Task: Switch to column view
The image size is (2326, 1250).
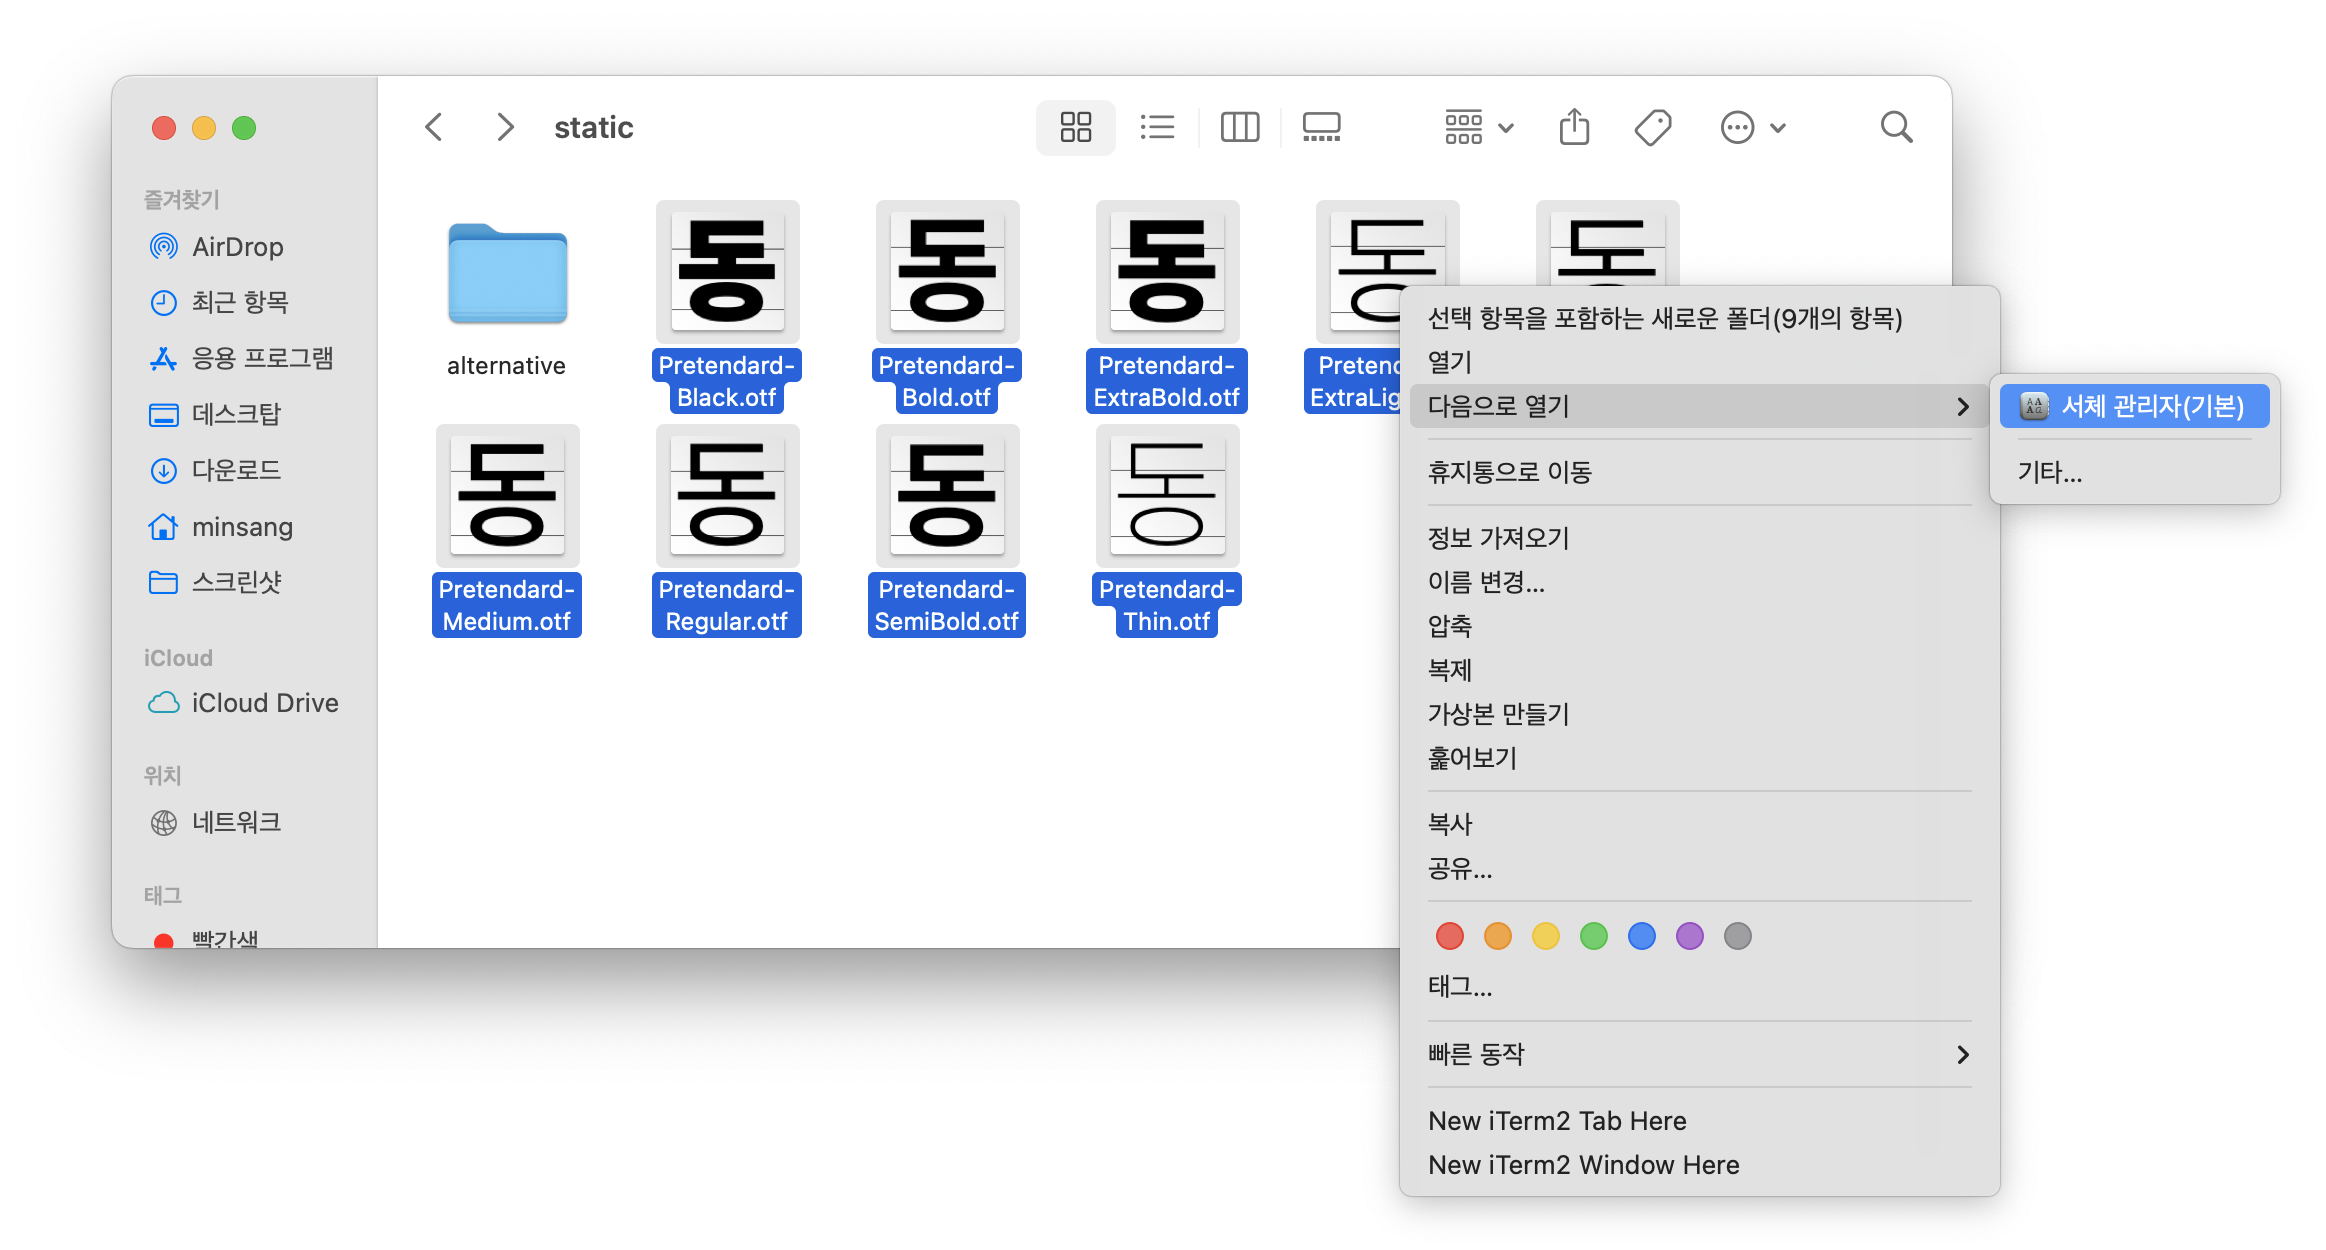Action: [x=1239, y=127]
